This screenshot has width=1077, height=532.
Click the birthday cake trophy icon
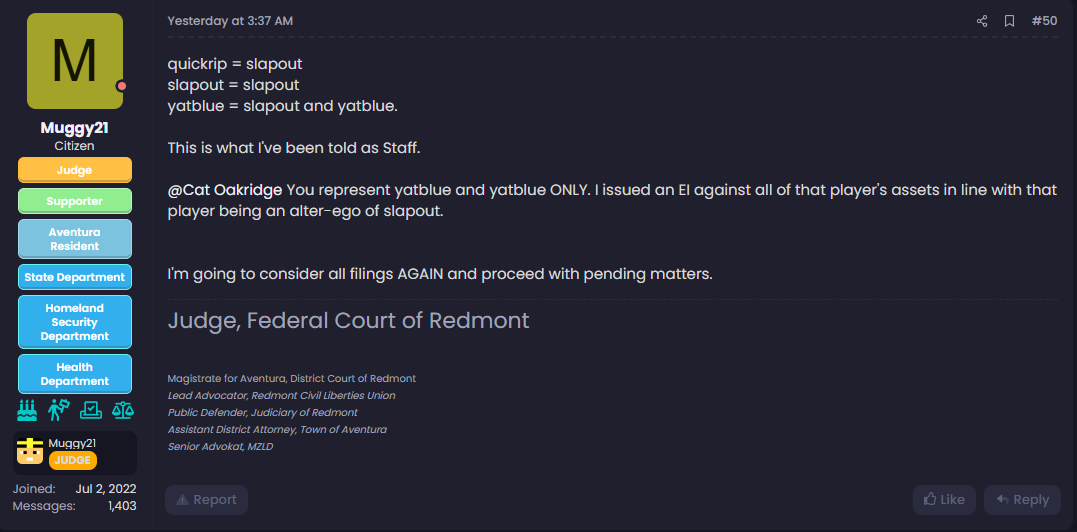coord(27,410)
